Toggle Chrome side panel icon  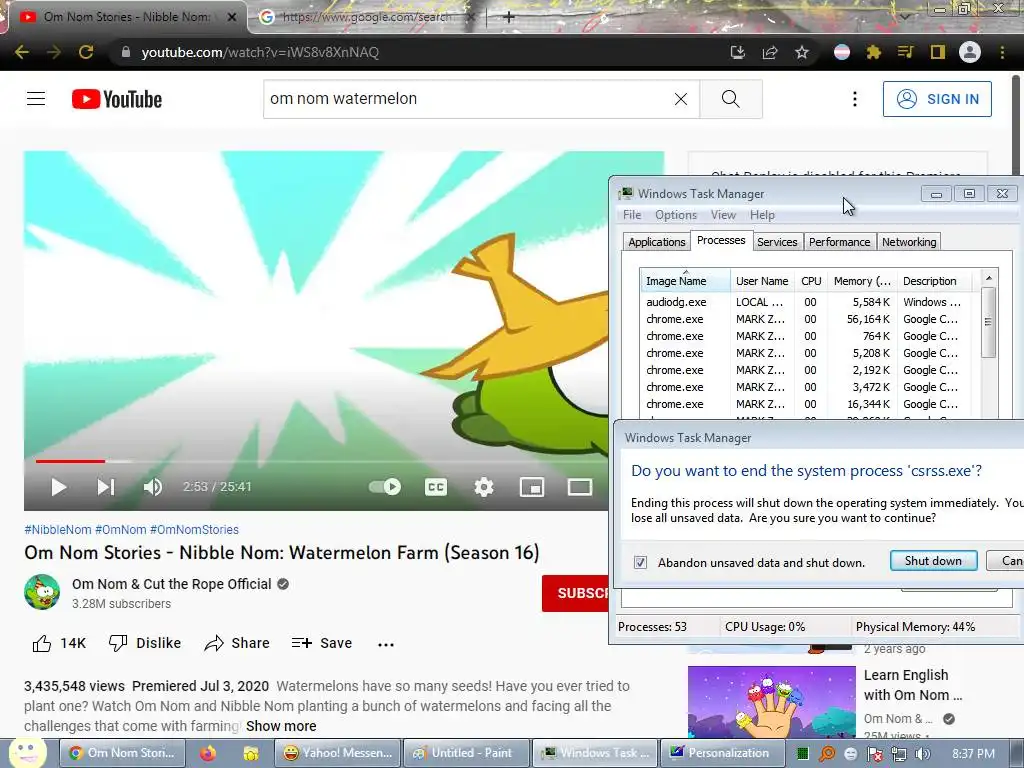pyautogui.click(x=938, y=52)
